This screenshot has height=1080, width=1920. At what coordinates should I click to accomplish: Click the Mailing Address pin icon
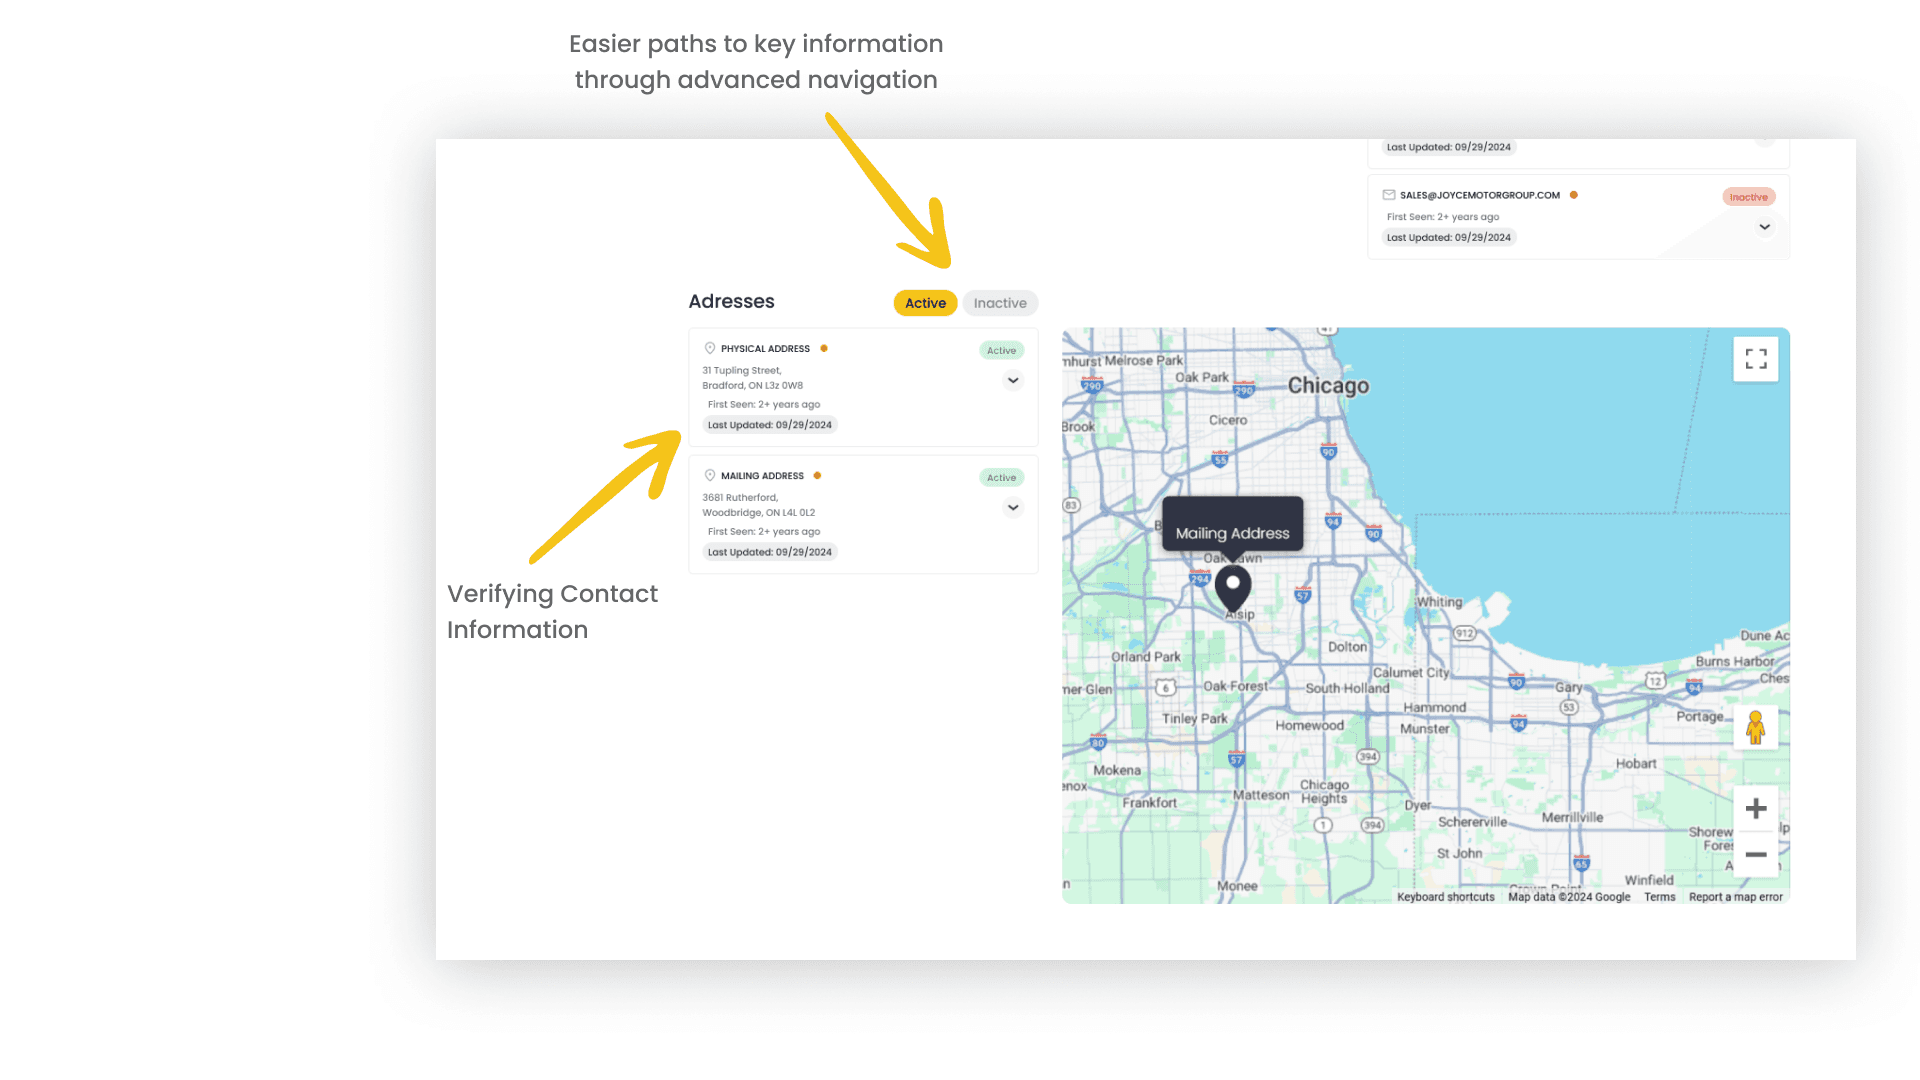point(710,475)
